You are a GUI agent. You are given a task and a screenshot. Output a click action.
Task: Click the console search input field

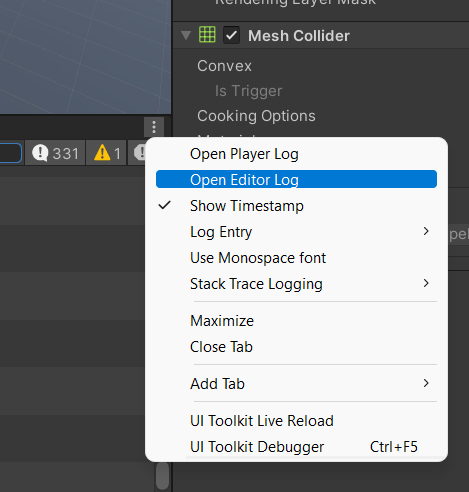click(10, 153)
